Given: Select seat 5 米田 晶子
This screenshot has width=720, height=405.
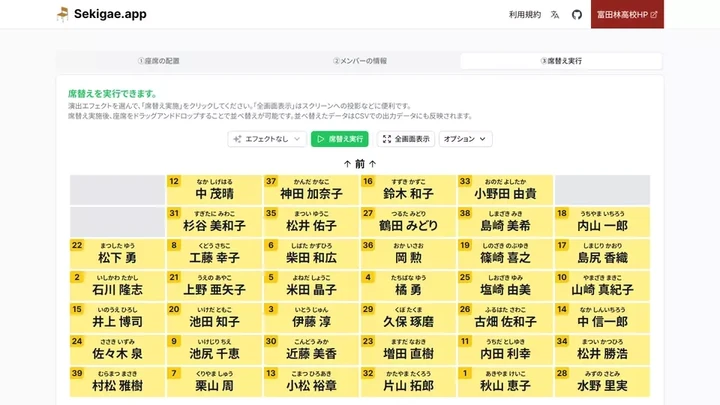Looking at the screenshot, I should point(311,286).
